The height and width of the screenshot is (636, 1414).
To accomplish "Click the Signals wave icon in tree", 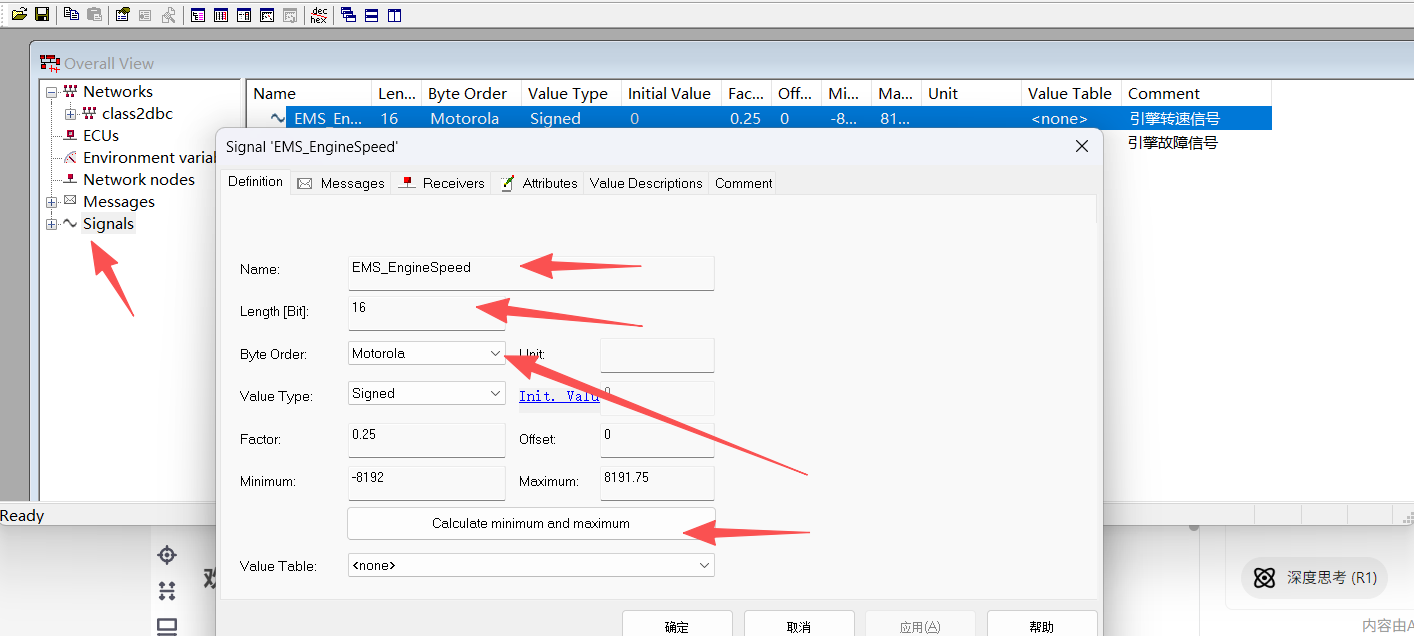I will coord(70,223).
